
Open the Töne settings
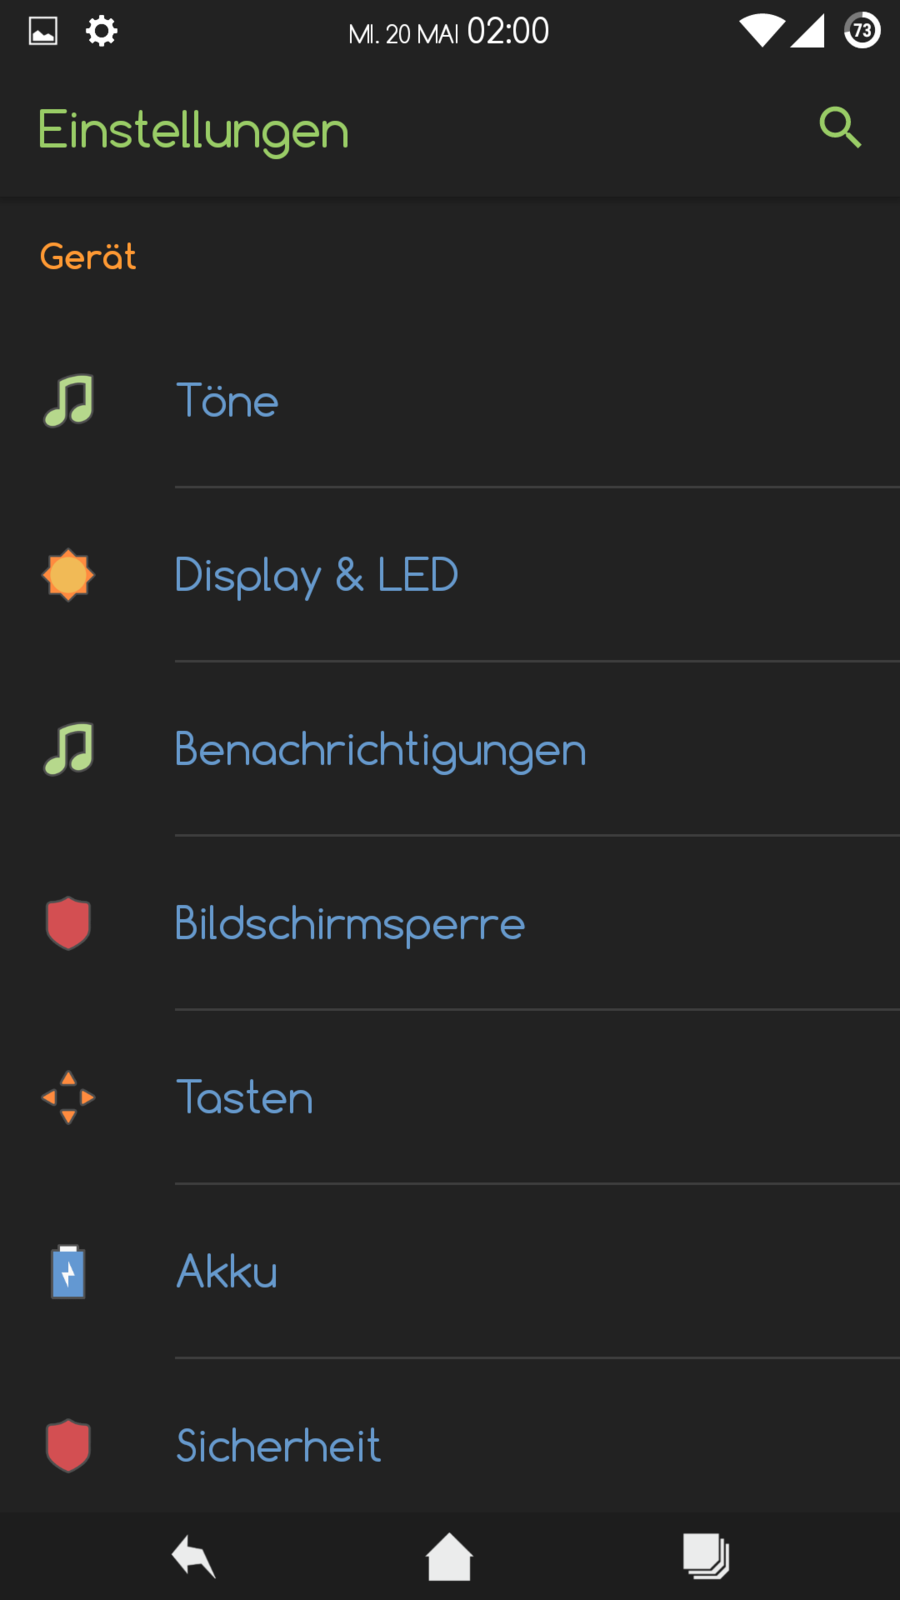228,401
